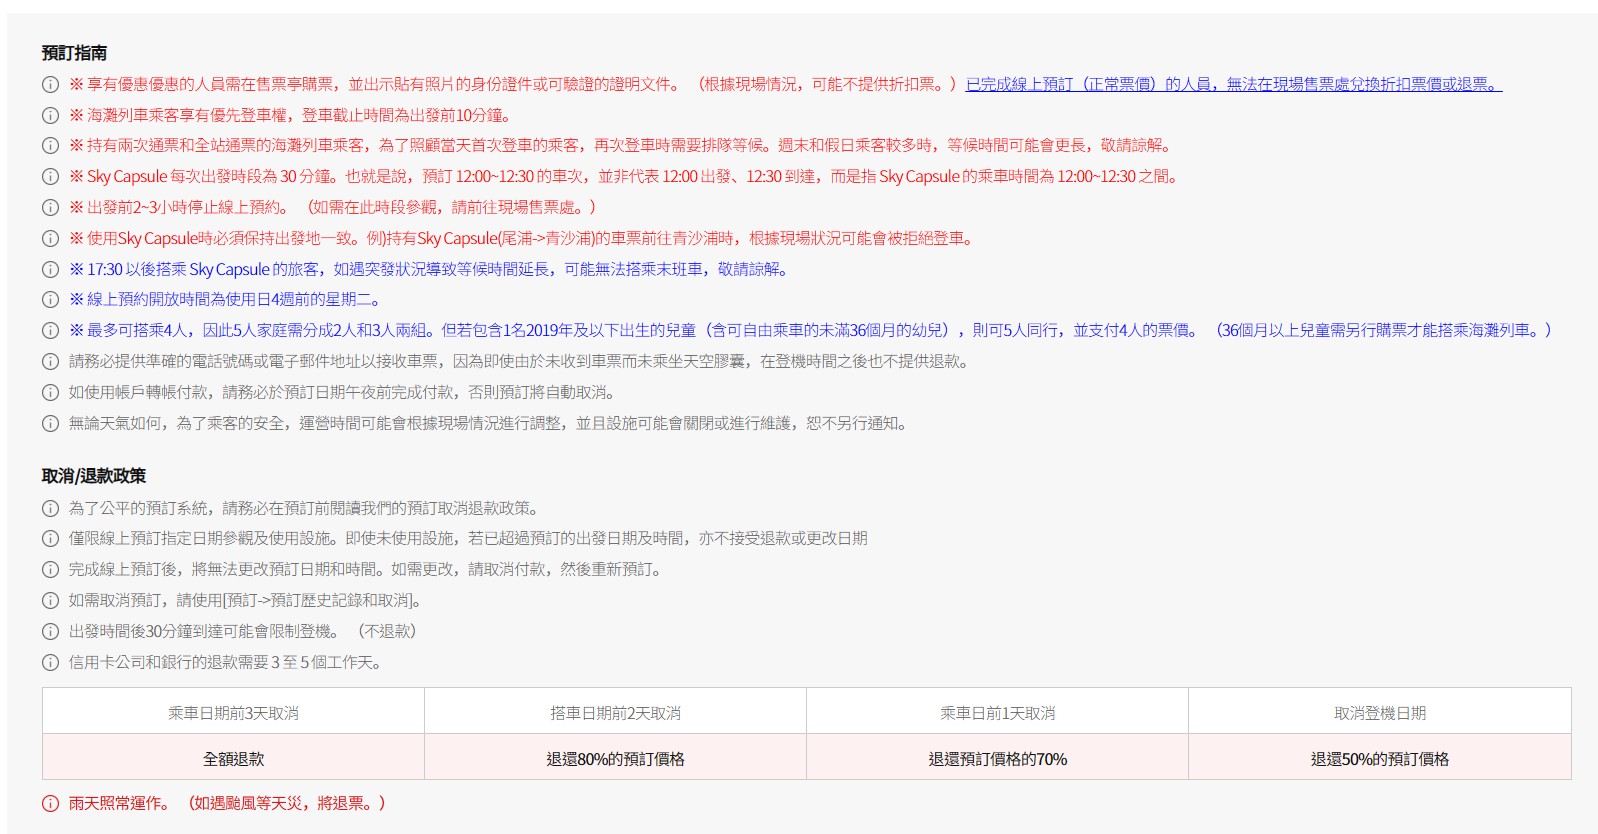
Task: Click the 乘車日前1天取消 table header
Action: click(x=997, y=713)
